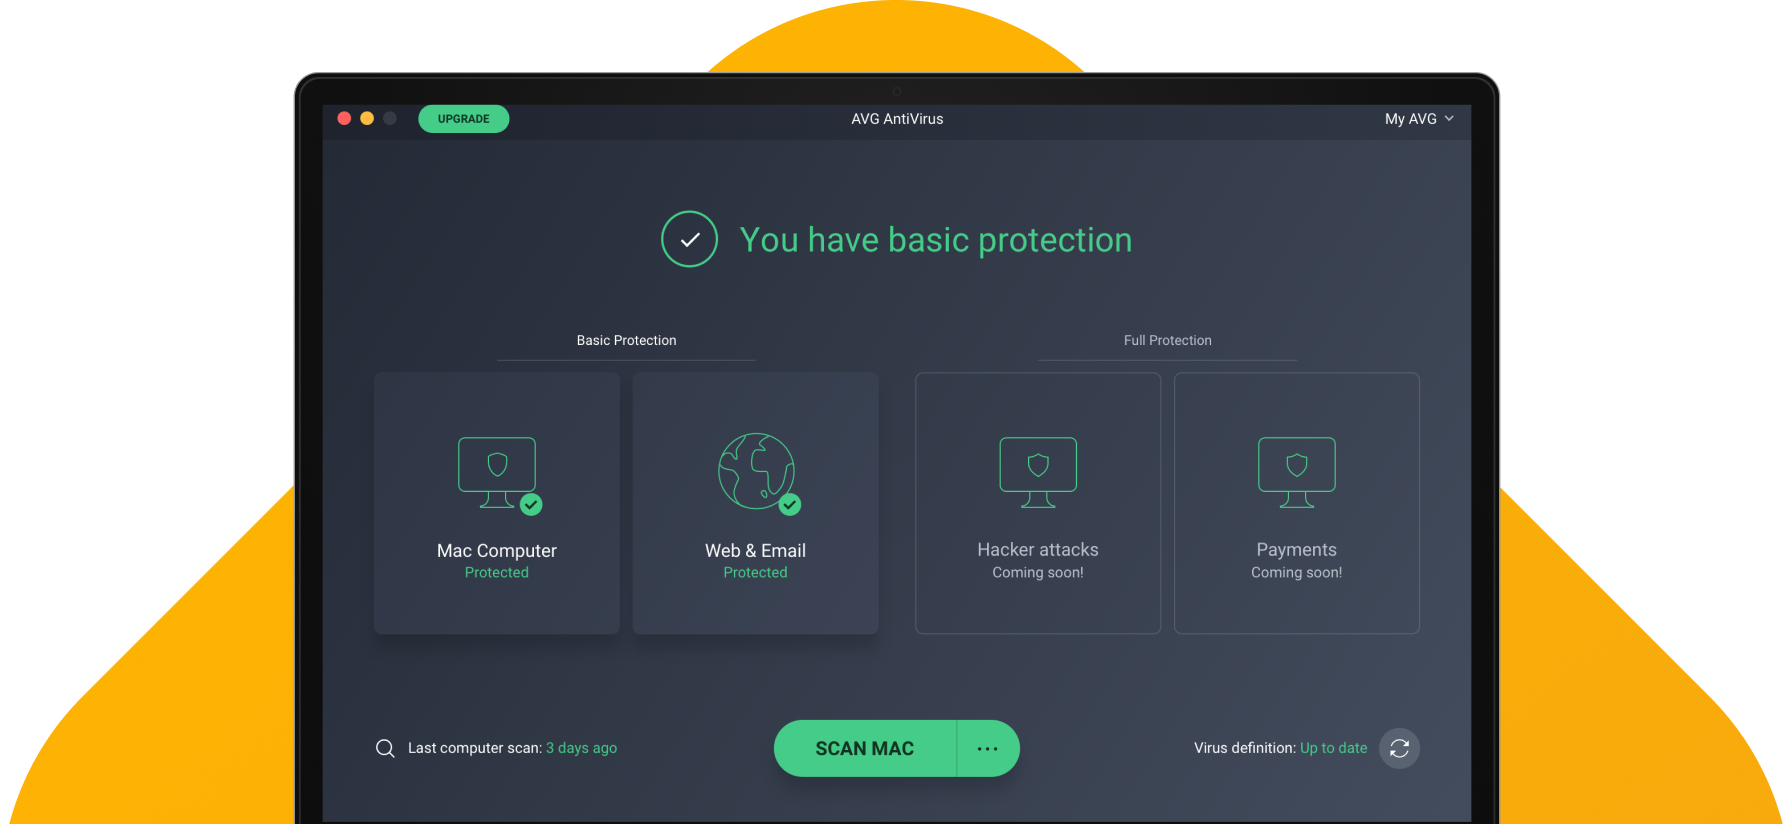Open the '3 days ago' last scan link
Image resolution: width=1792 pixels, height=824 pixels.
(x=581, y=748)
